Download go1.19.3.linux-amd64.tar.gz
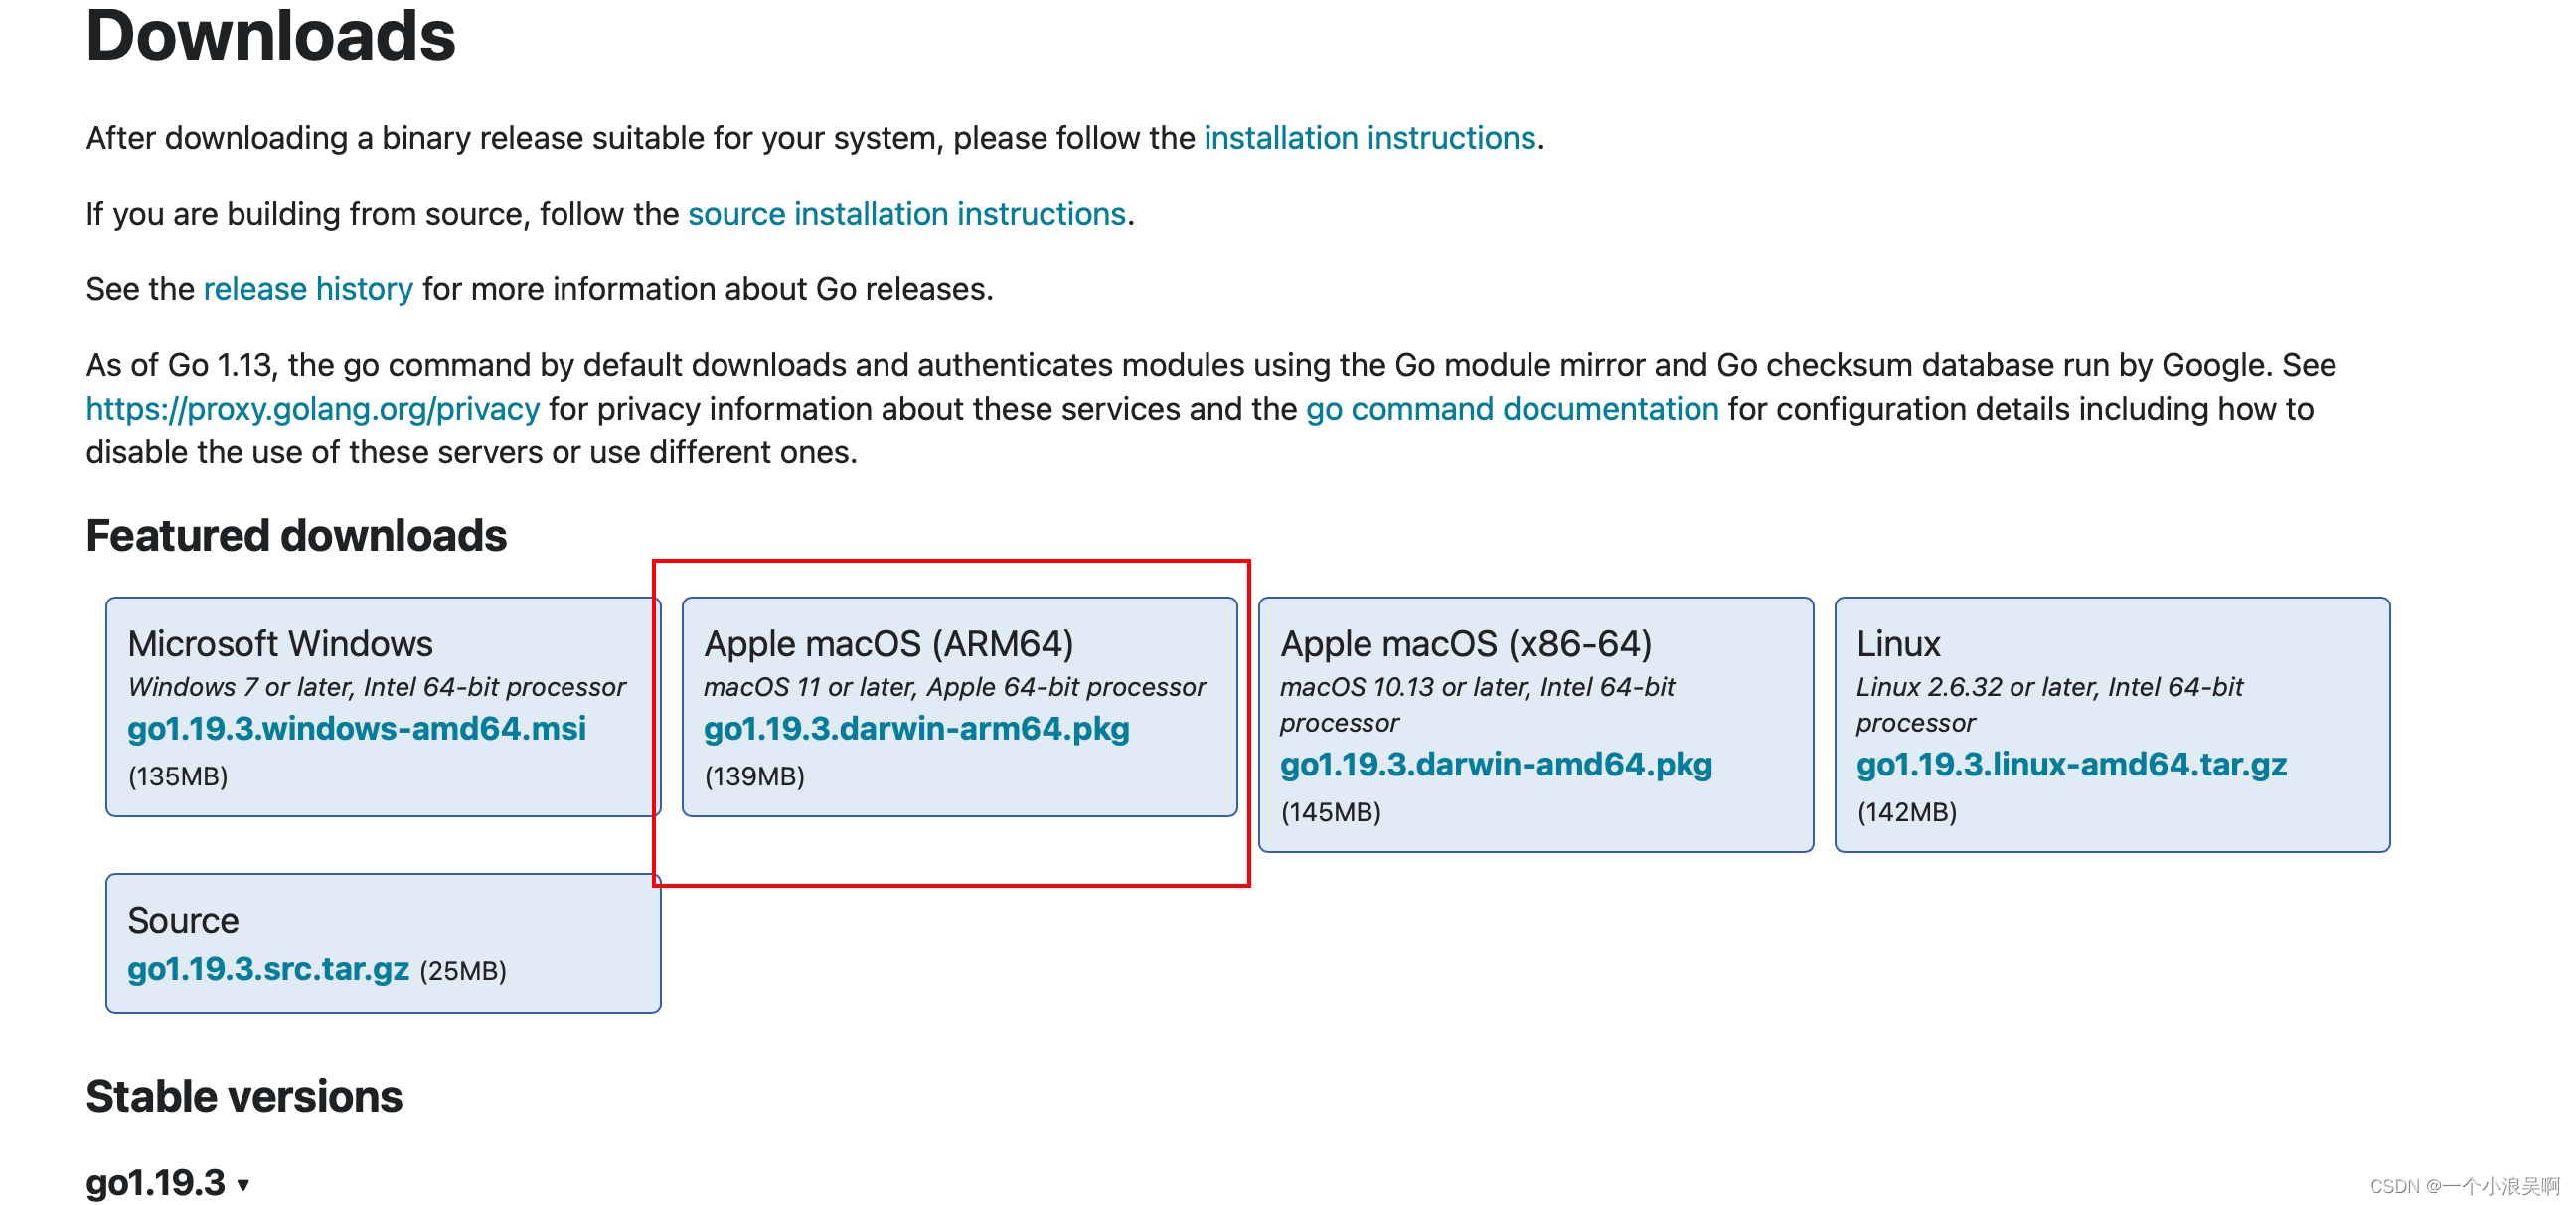 tap(2072, 764)
